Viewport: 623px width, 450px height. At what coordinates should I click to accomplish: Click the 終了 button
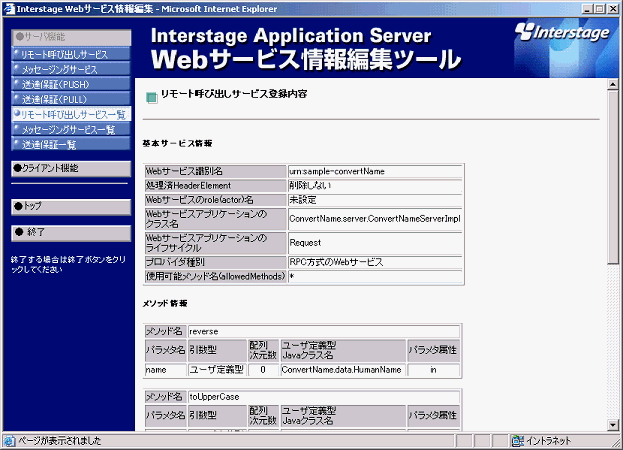71,233
